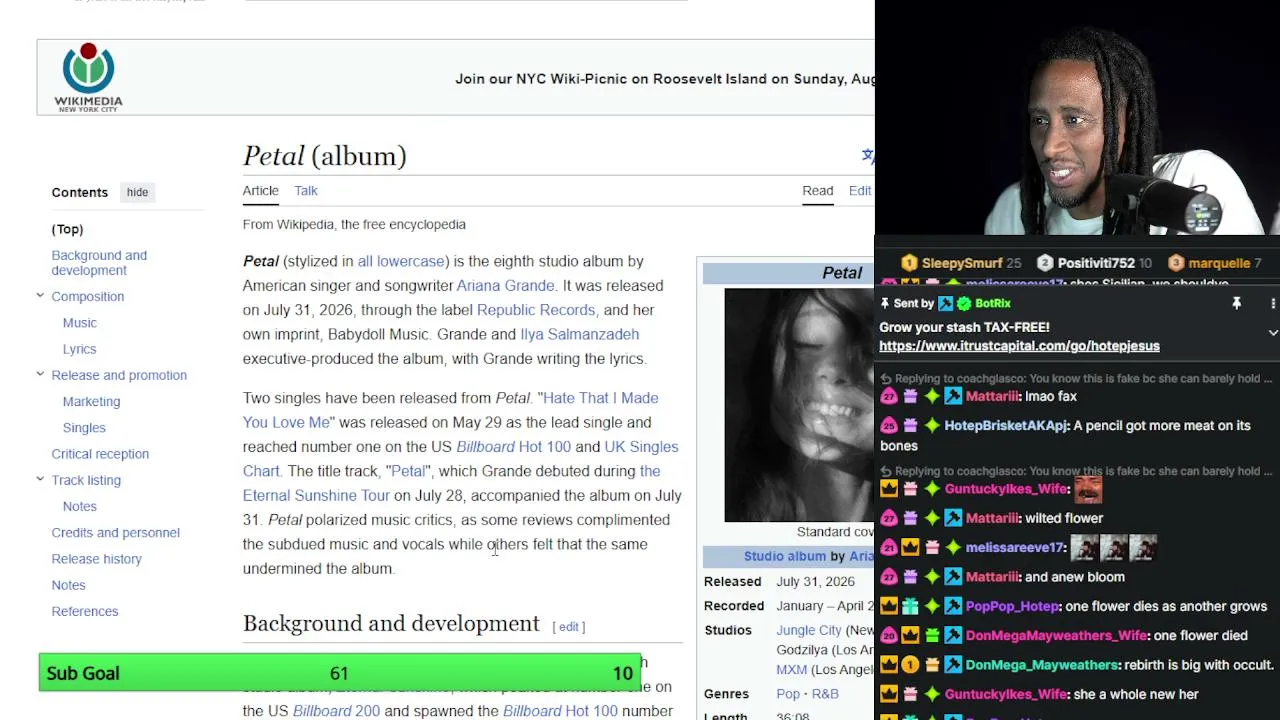
Task: Click moderator sword badge next to BotRix
Action: coord(945,304)
